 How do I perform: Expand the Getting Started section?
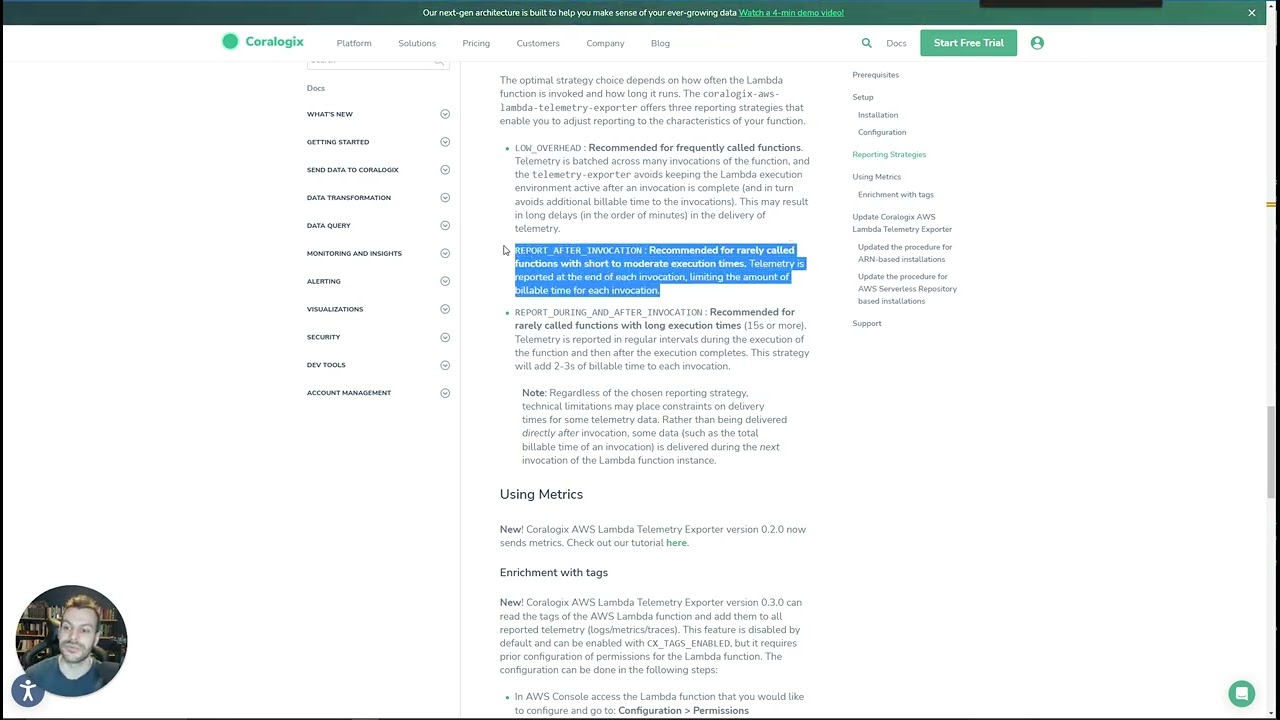point(445,142)
